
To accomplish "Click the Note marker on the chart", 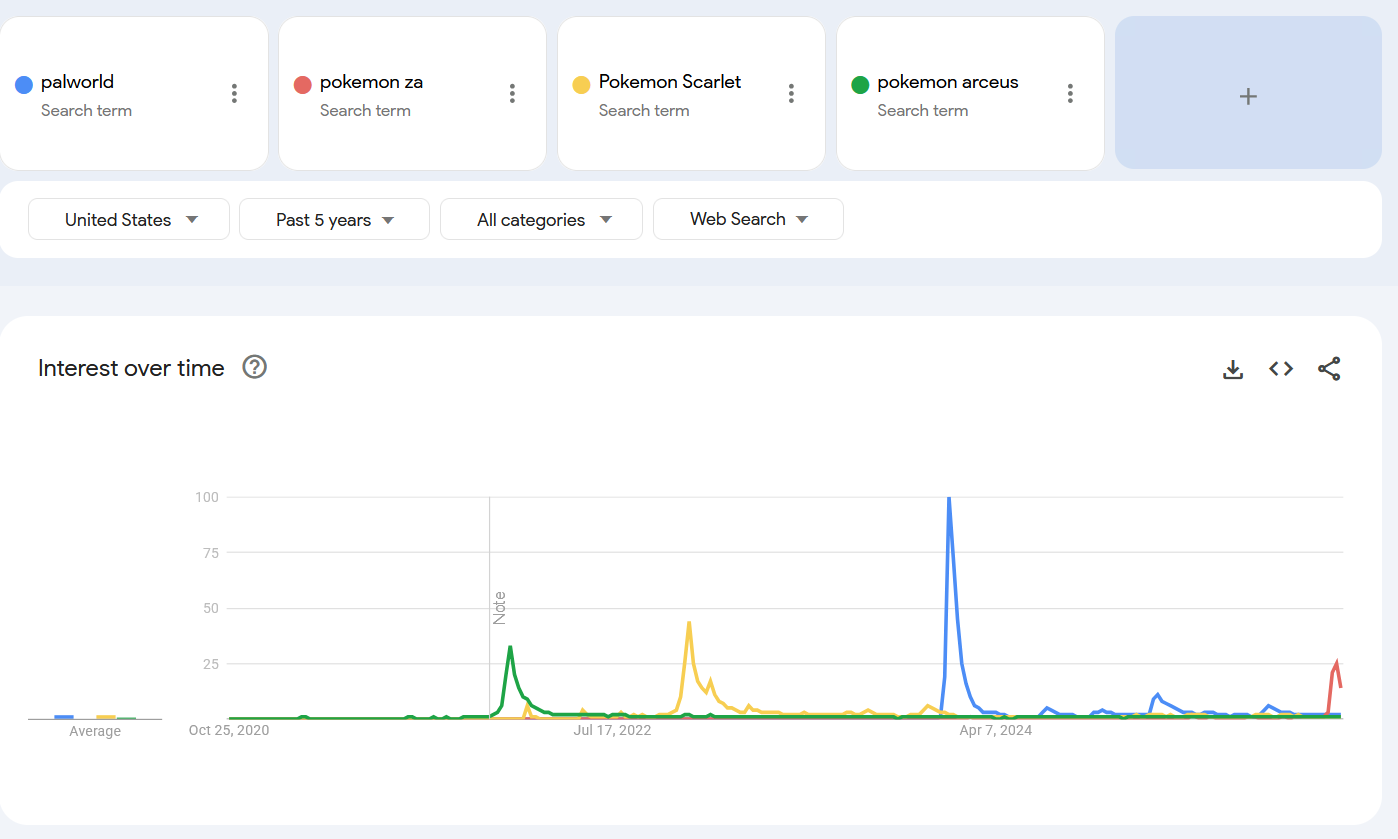I will tap(499, 608).
